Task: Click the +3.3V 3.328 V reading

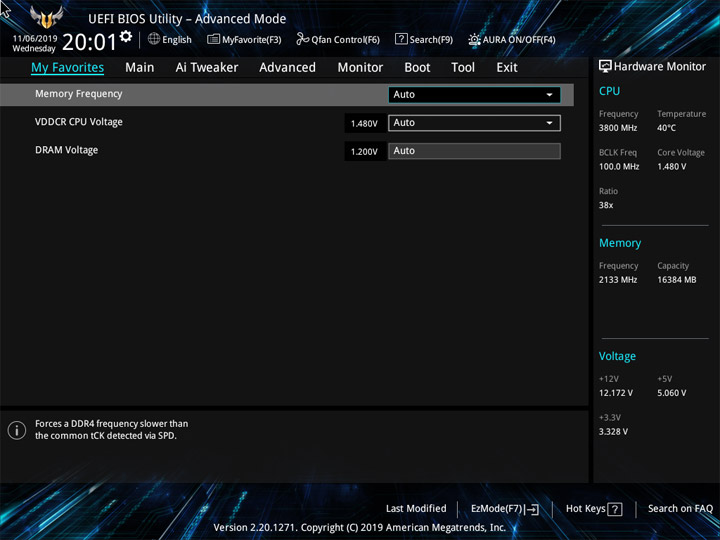Action: coord(613,432)
